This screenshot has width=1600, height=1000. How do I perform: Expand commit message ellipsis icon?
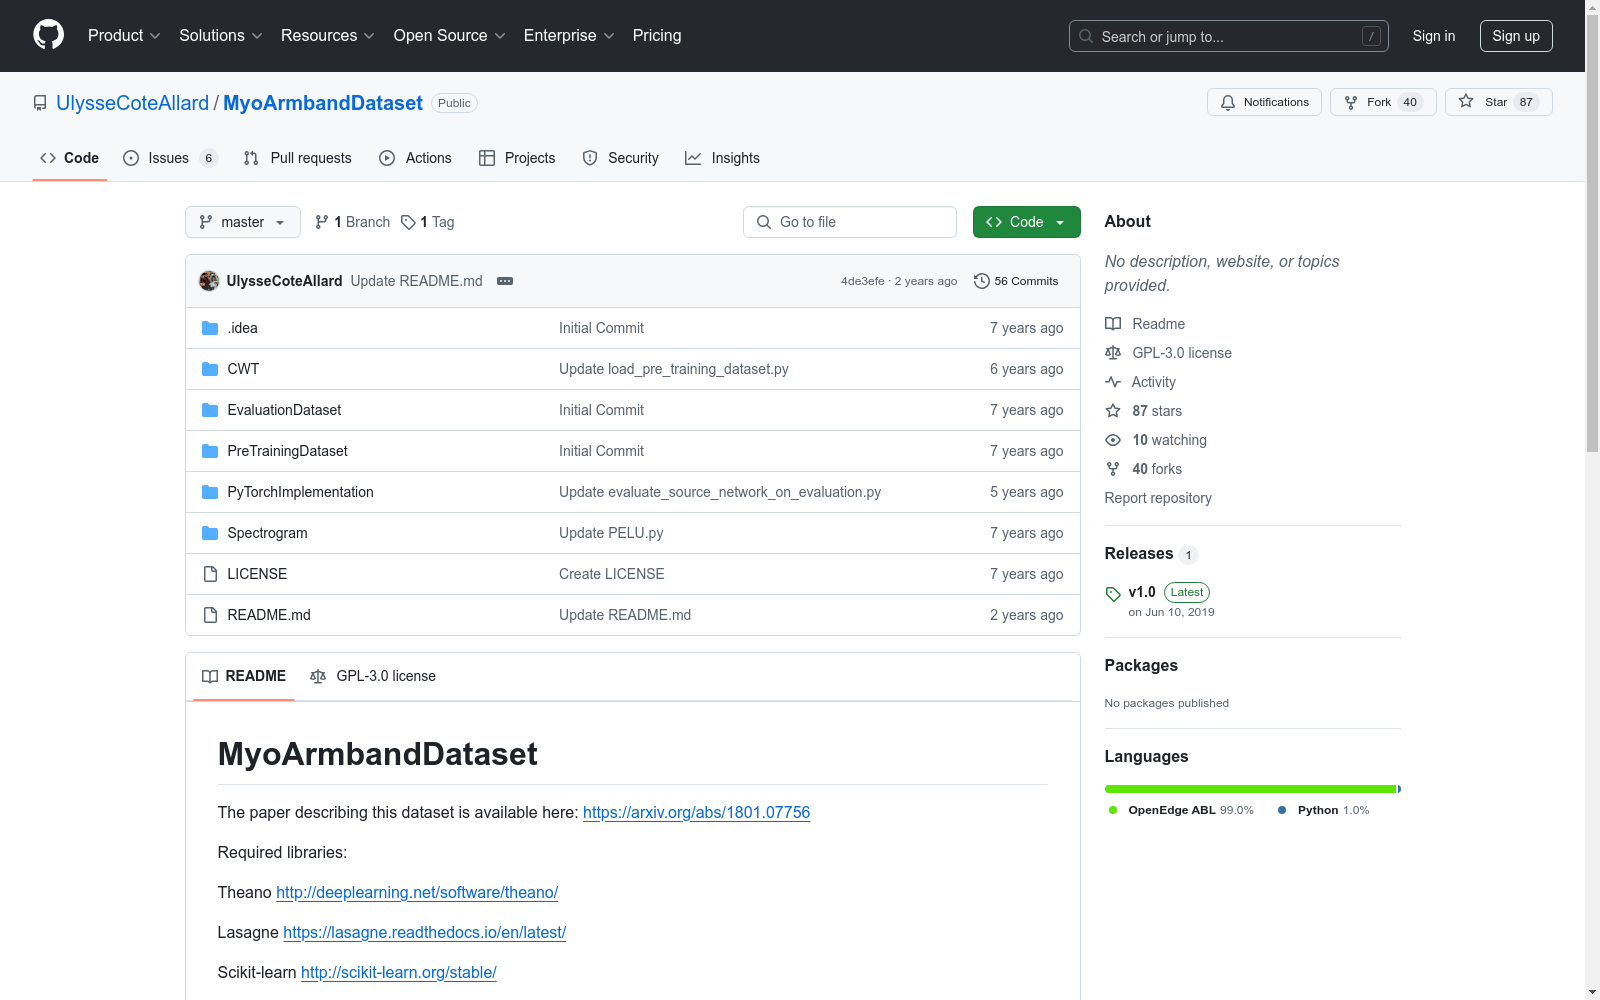[x=505, y=281]
